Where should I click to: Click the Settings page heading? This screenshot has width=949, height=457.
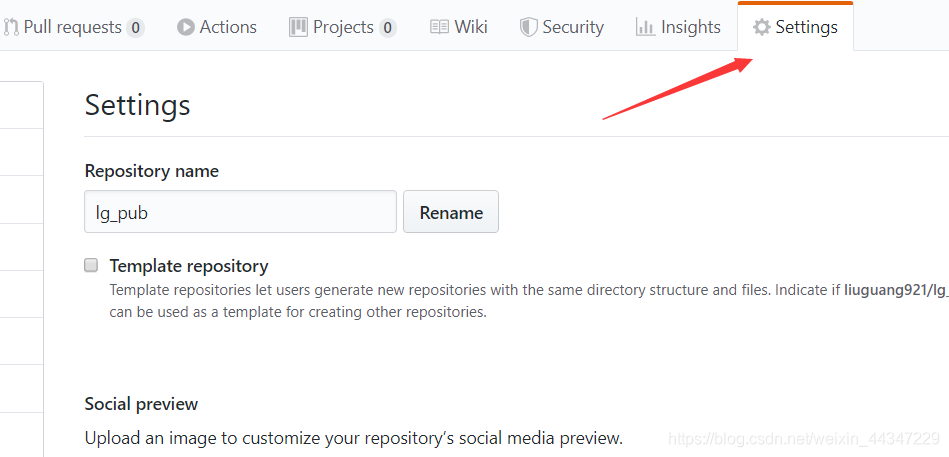[x=137, y=105]
